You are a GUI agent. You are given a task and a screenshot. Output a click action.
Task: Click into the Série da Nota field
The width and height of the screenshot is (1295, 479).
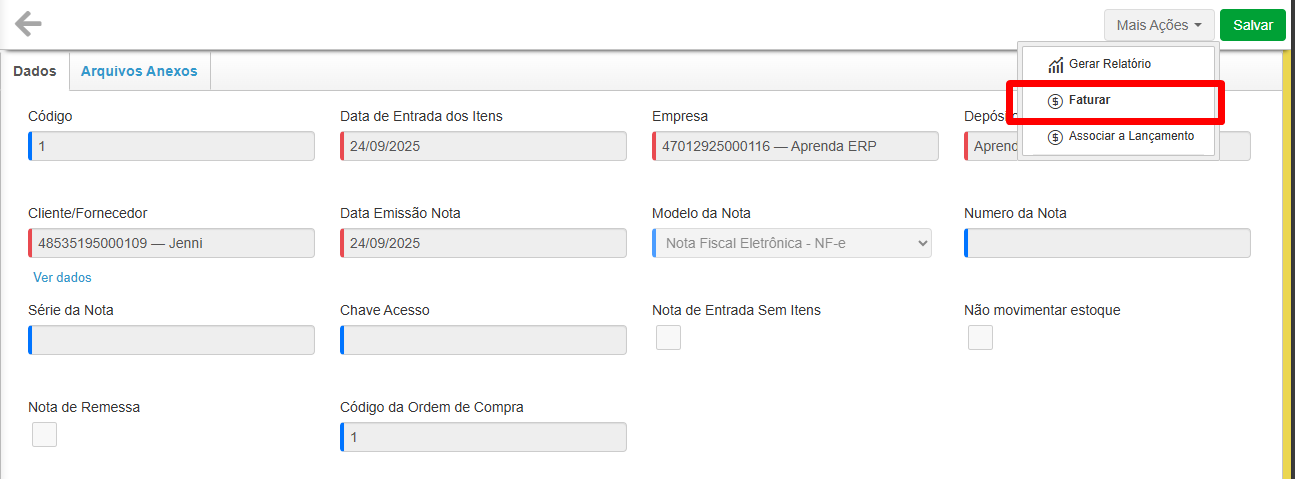tap(171, 340)
